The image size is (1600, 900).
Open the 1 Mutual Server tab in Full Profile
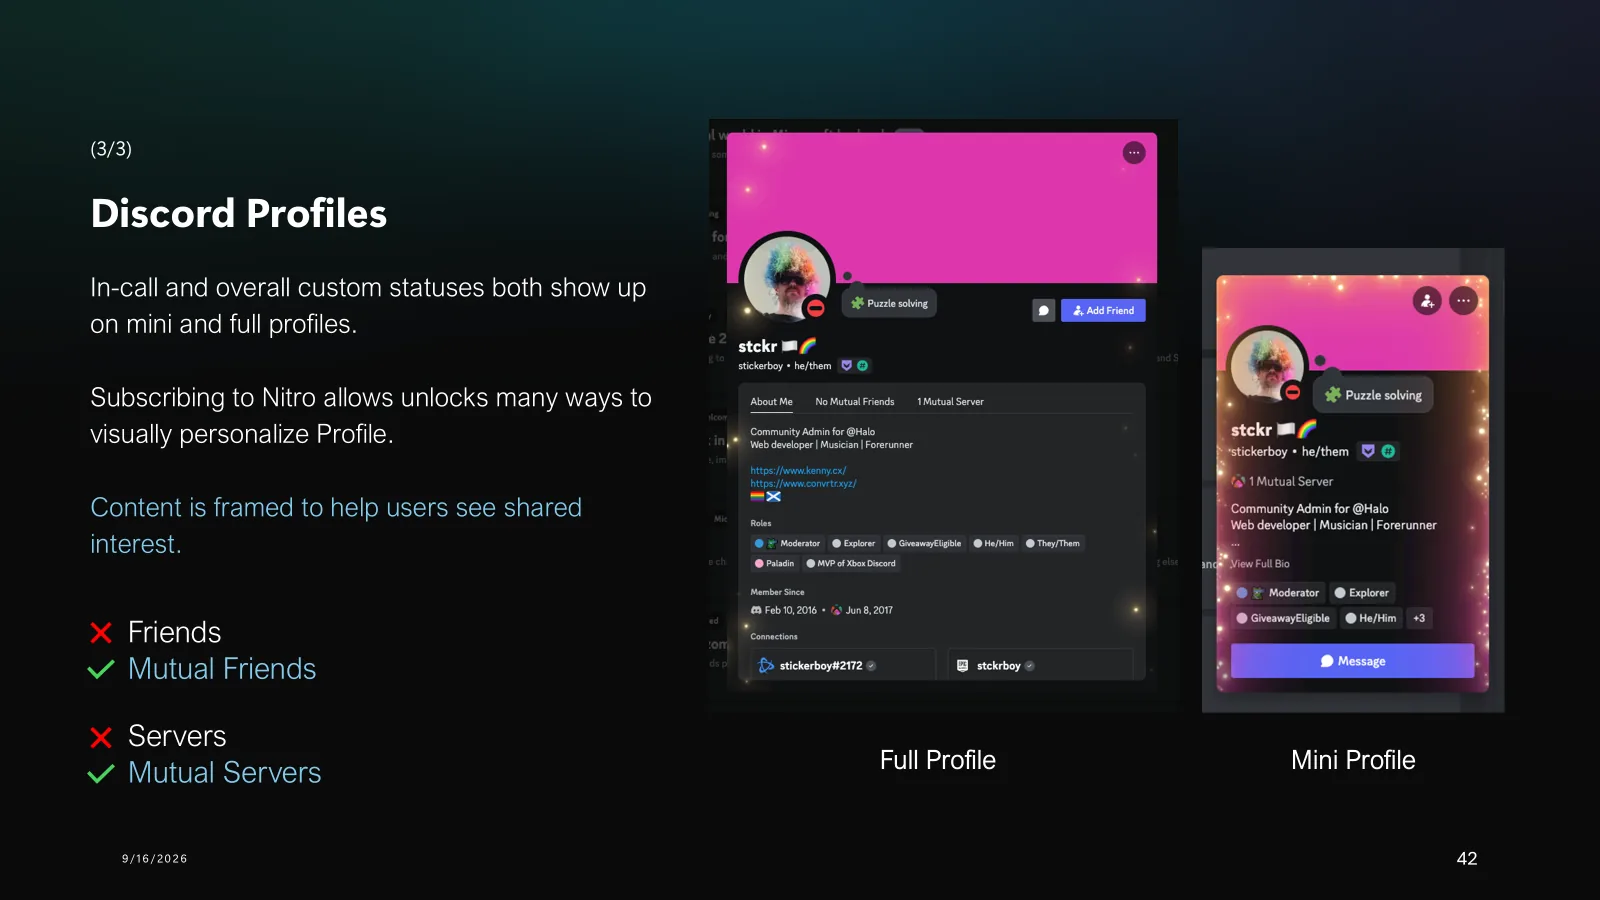(x=950, y=402)
